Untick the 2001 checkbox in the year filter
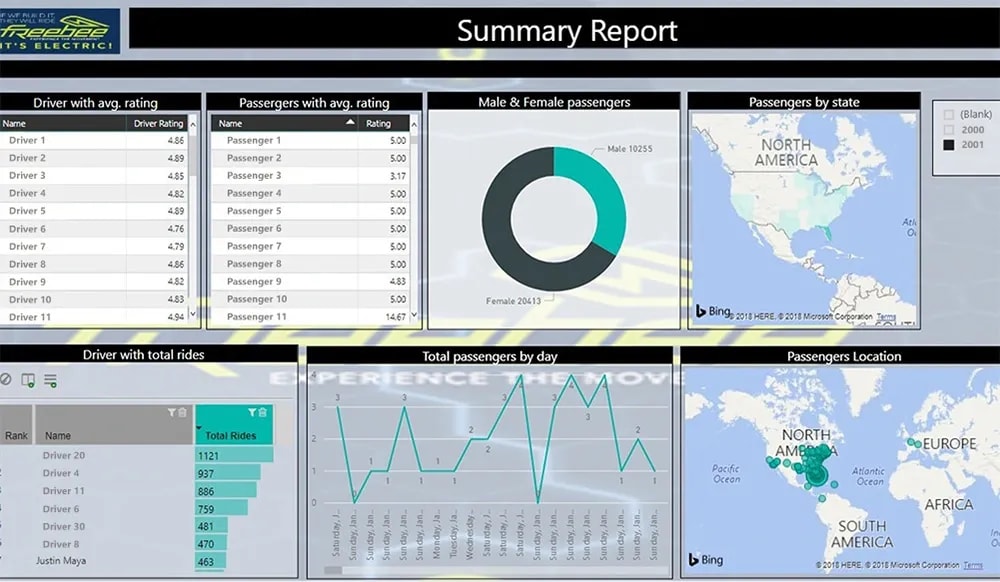This screenshot has height=582, width=1000. click(949, 145)
